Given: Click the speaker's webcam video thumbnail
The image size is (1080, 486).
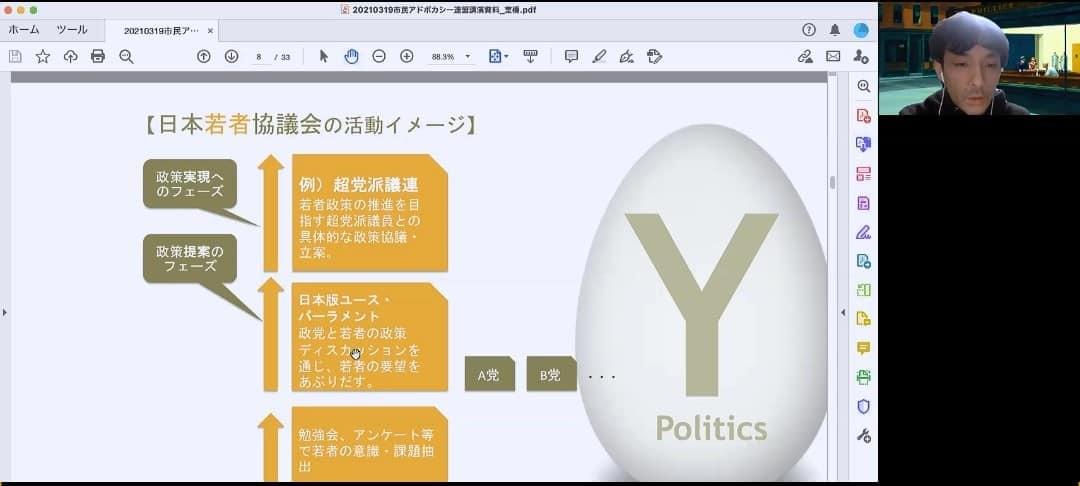Looking at the screenshot, I should pos(979,59).
